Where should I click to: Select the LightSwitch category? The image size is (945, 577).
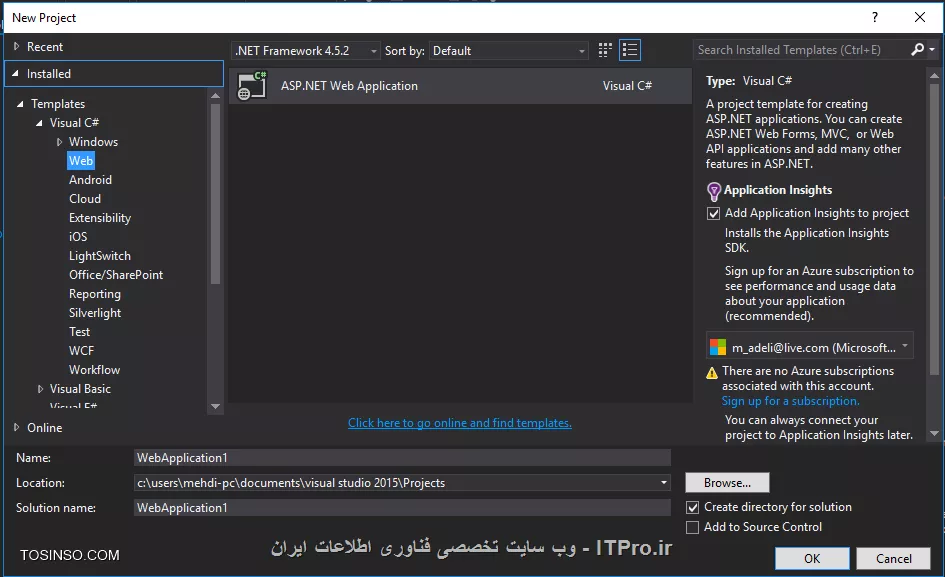tap(99, 256)
